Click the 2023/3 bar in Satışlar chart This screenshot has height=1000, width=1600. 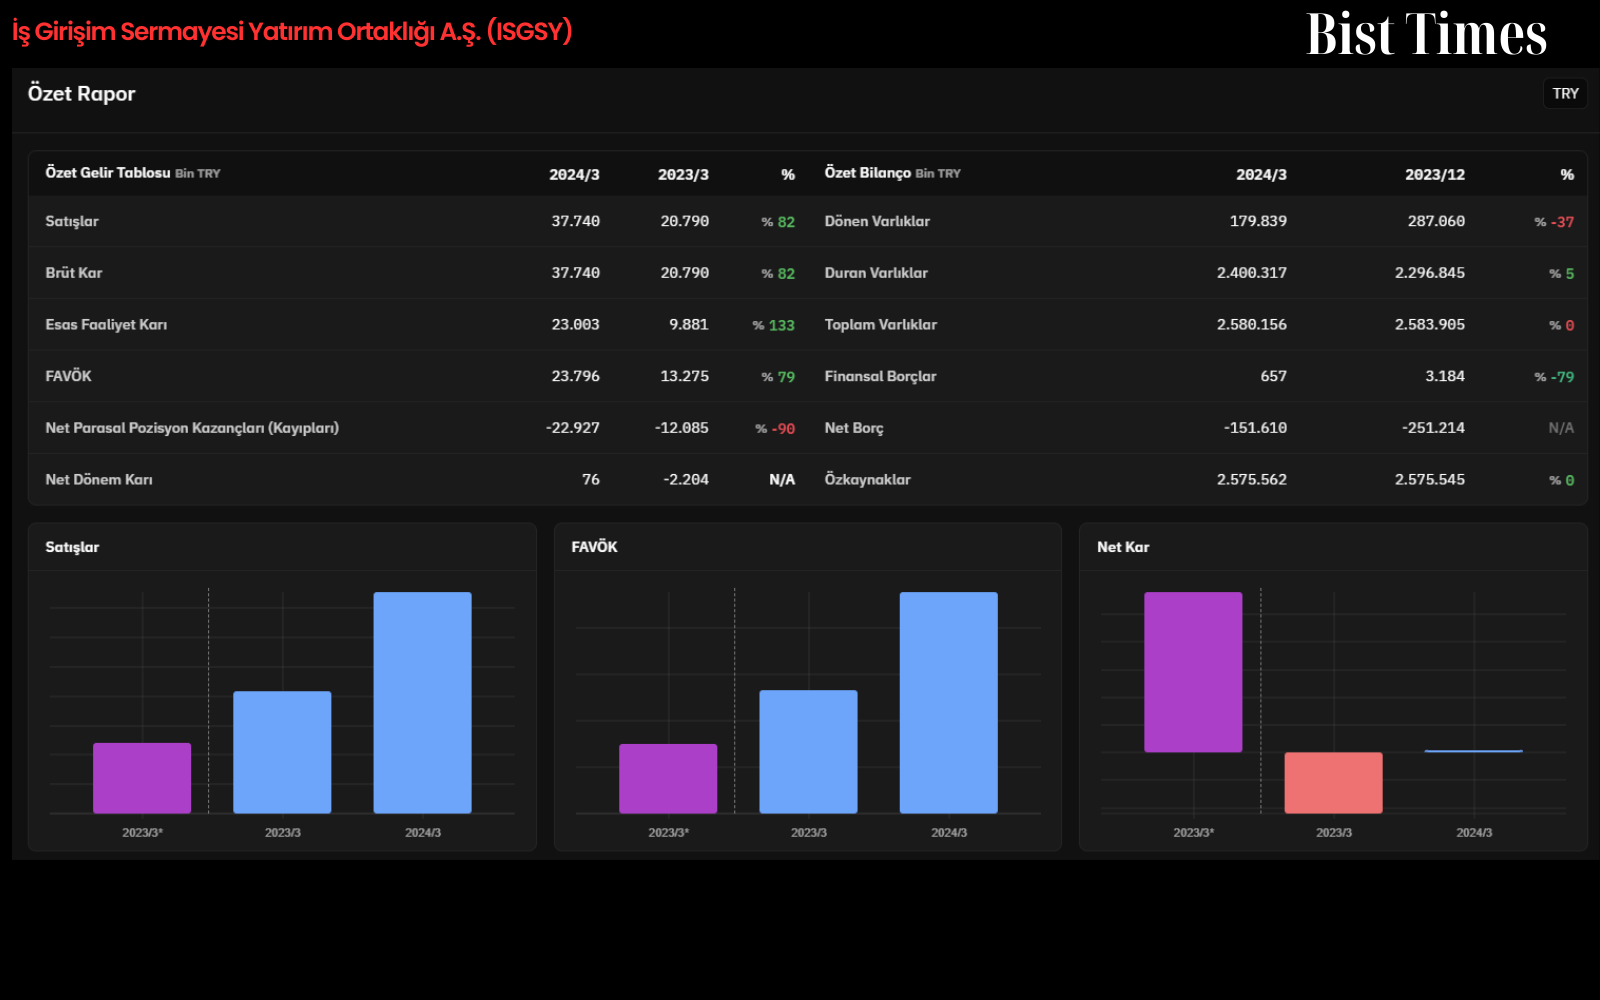point(282,752)
